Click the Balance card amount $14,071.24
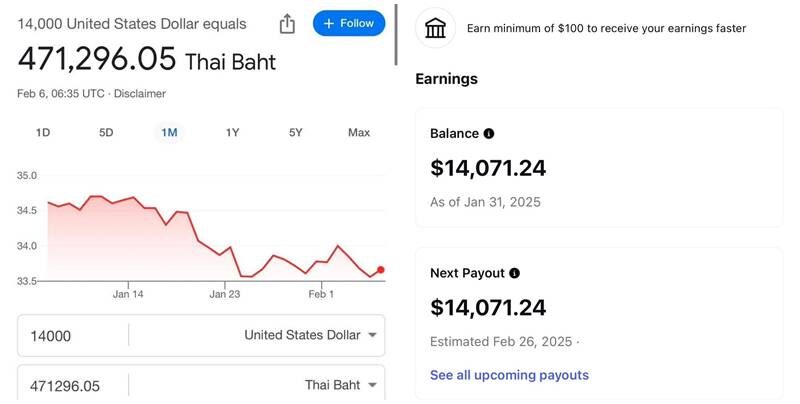This screenshot has height=404, width=800. pyautogui.click(x=488, y=168)
